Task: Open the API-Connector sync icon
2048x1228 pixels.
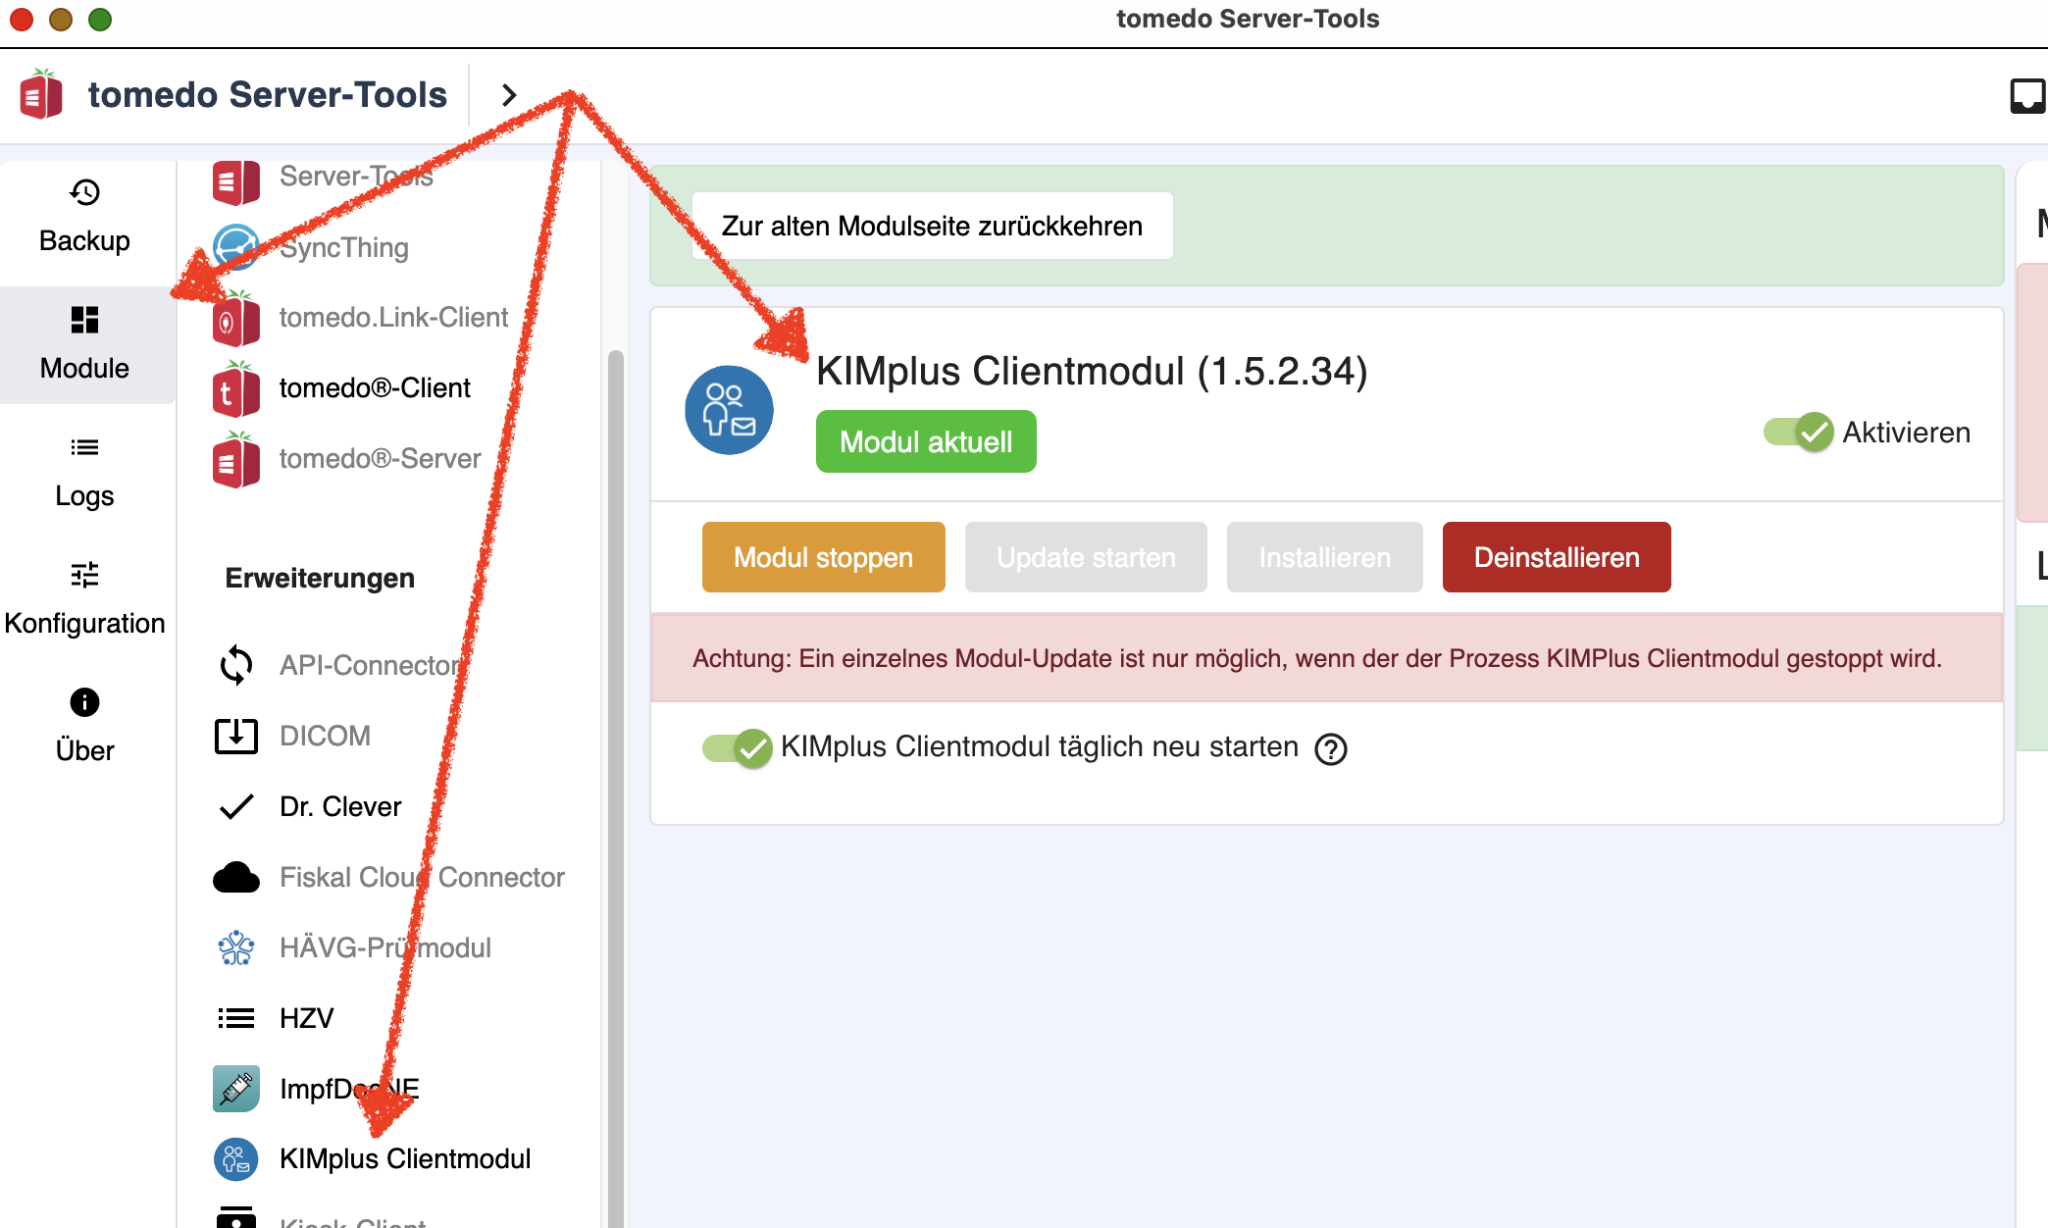Action: (x=236, y=665)
